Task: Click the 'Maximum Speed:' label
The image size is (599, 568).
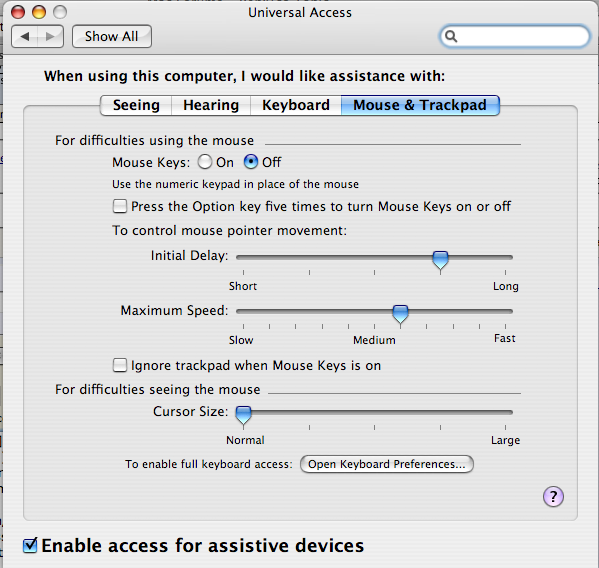Action: (x=174, y=311)
